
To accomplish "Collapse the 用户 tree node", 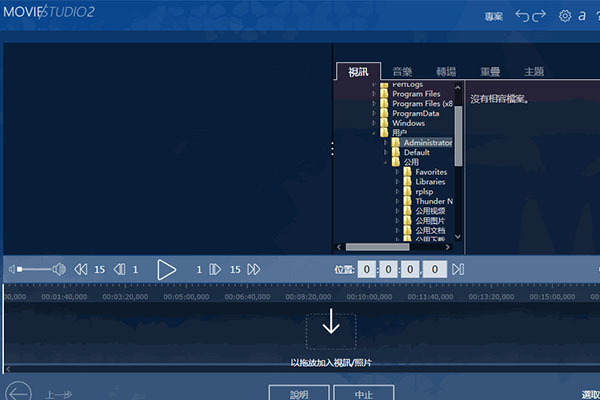I will tap(374, 133).
